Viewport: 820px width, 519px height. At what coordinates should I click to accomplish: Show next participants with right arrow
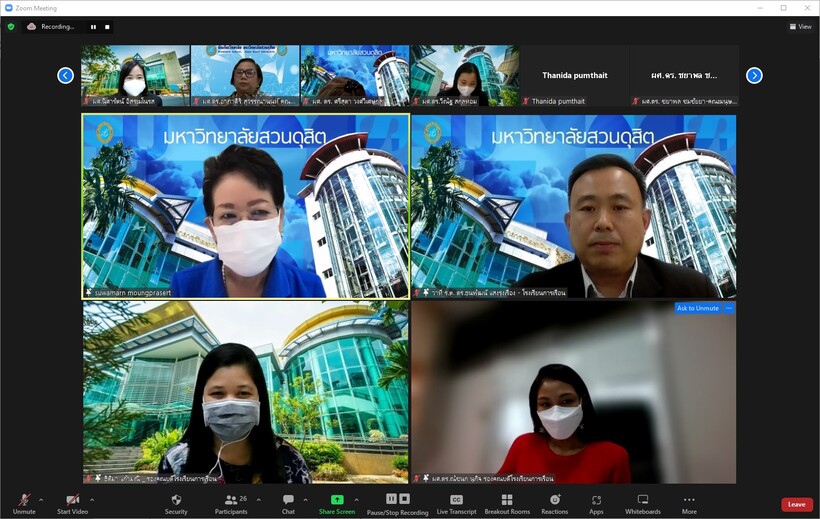point(754,75)
